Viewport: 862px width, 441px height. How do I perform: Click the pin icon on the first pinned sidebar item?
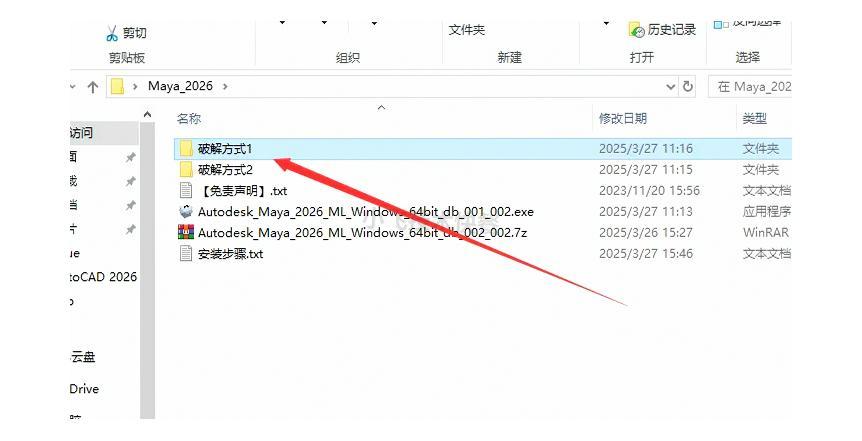coord(130,157)
